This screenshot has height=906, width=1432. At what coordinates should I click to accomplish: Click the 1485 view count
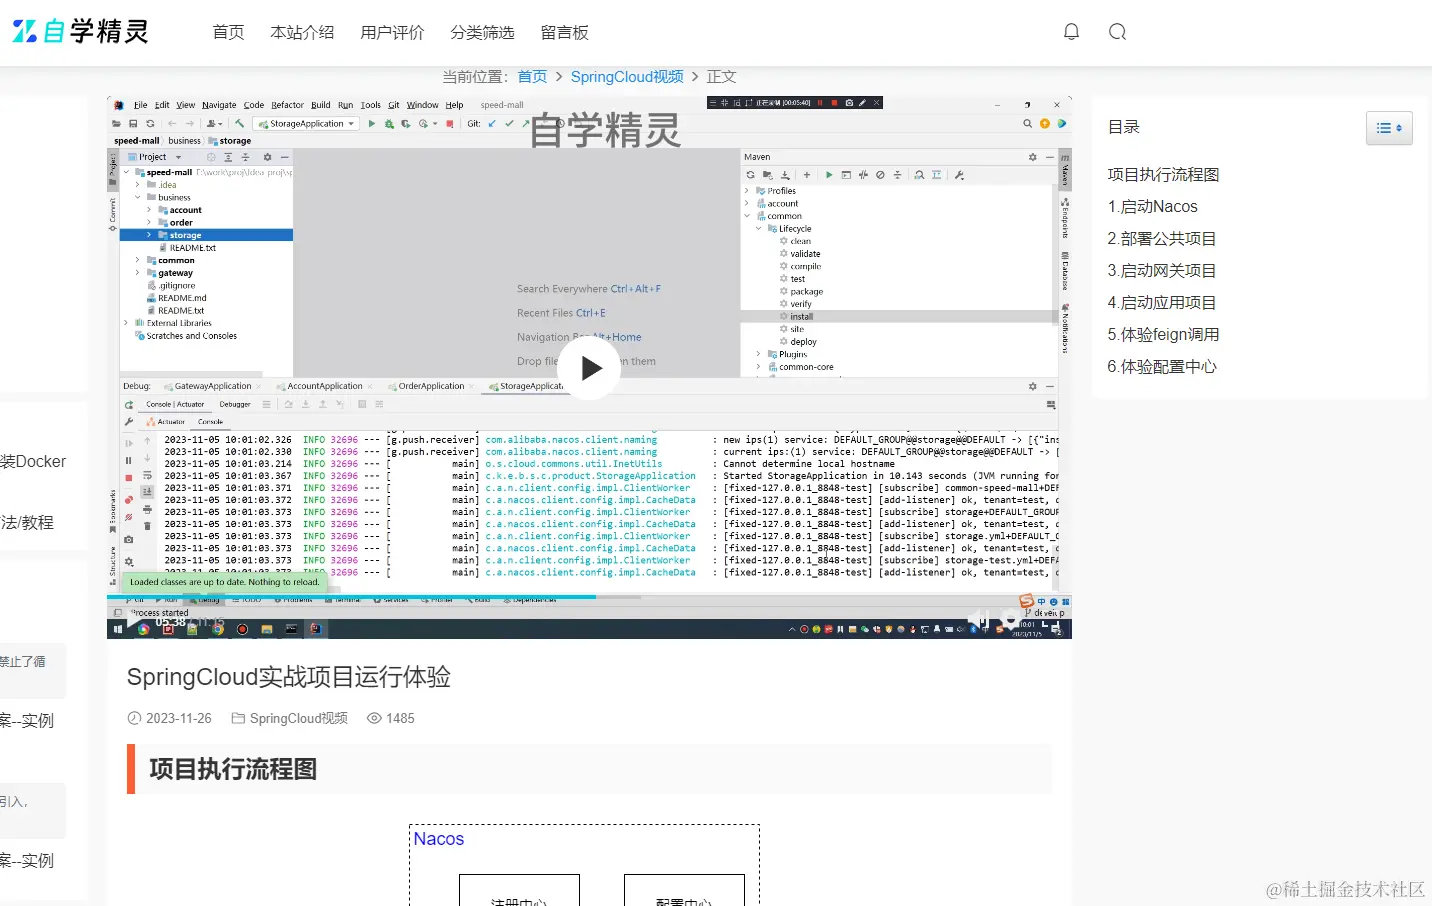(x=400, y=718)
